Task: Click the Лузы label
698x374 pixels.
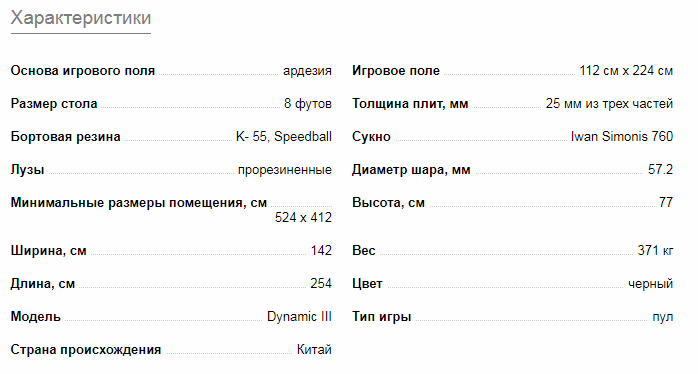Action: point(28,170)
